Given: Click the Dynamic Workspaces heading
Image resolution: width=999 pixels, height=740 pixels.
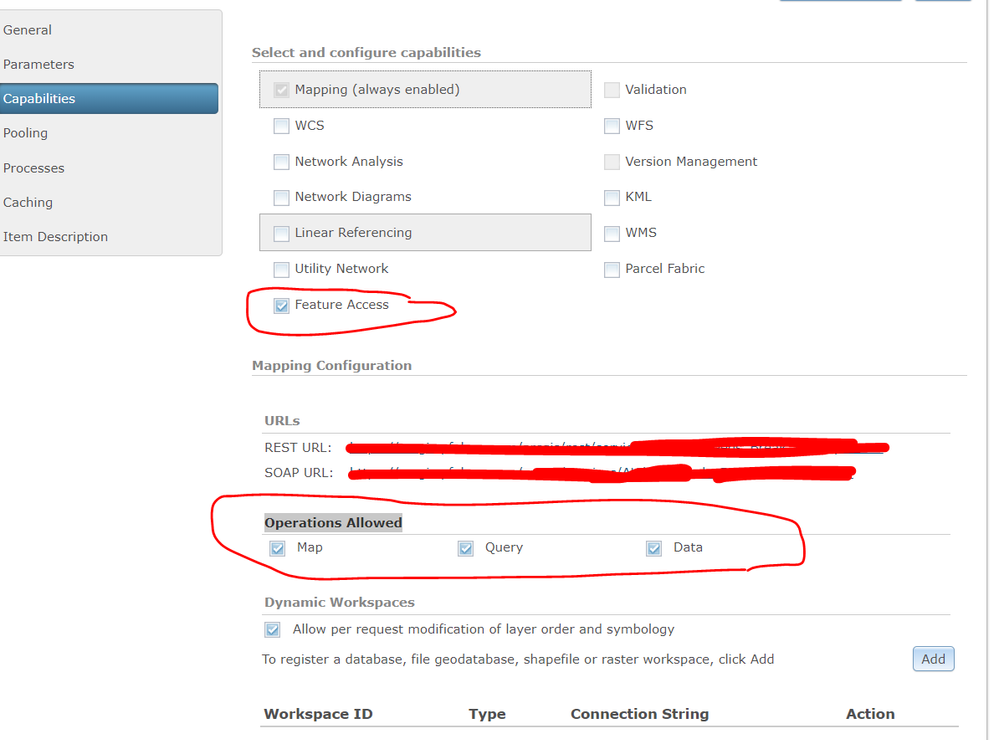Looking at the screenshot, I should click(340, 602).
